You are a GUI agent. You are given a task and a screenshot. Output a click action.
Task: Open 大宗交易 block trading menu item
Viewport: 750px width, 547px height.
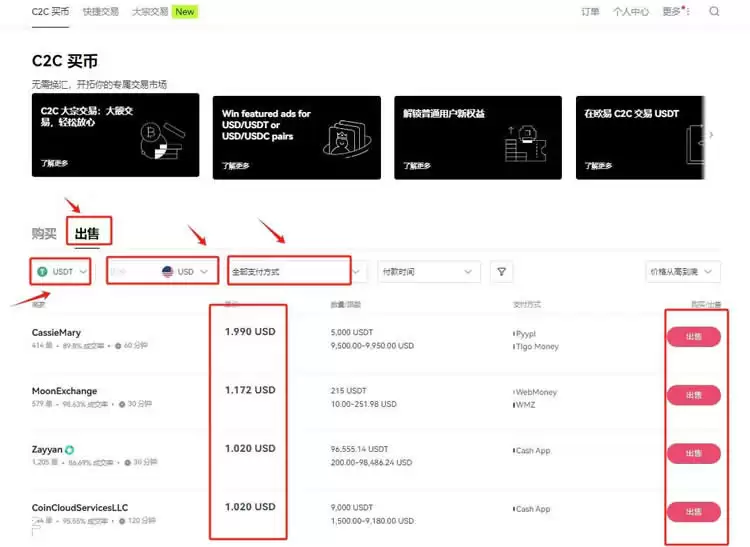pos(150,12)
